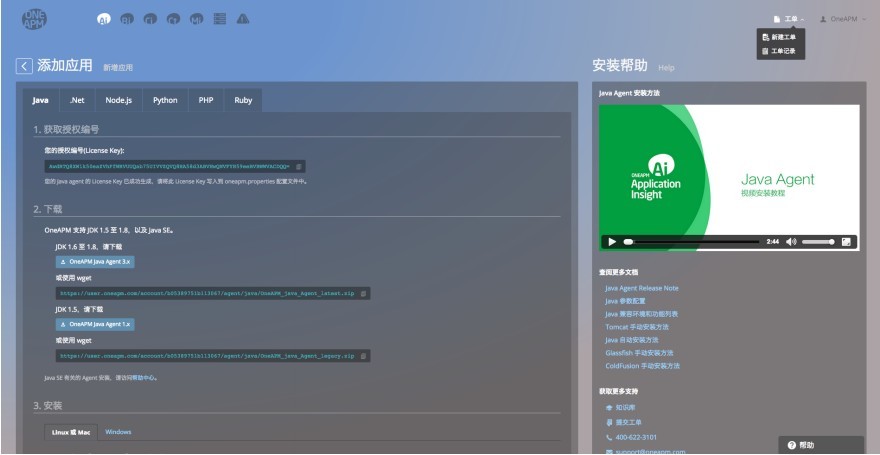Open Tomcat 手动安装方法 link
880x455 pixels.
637,327
